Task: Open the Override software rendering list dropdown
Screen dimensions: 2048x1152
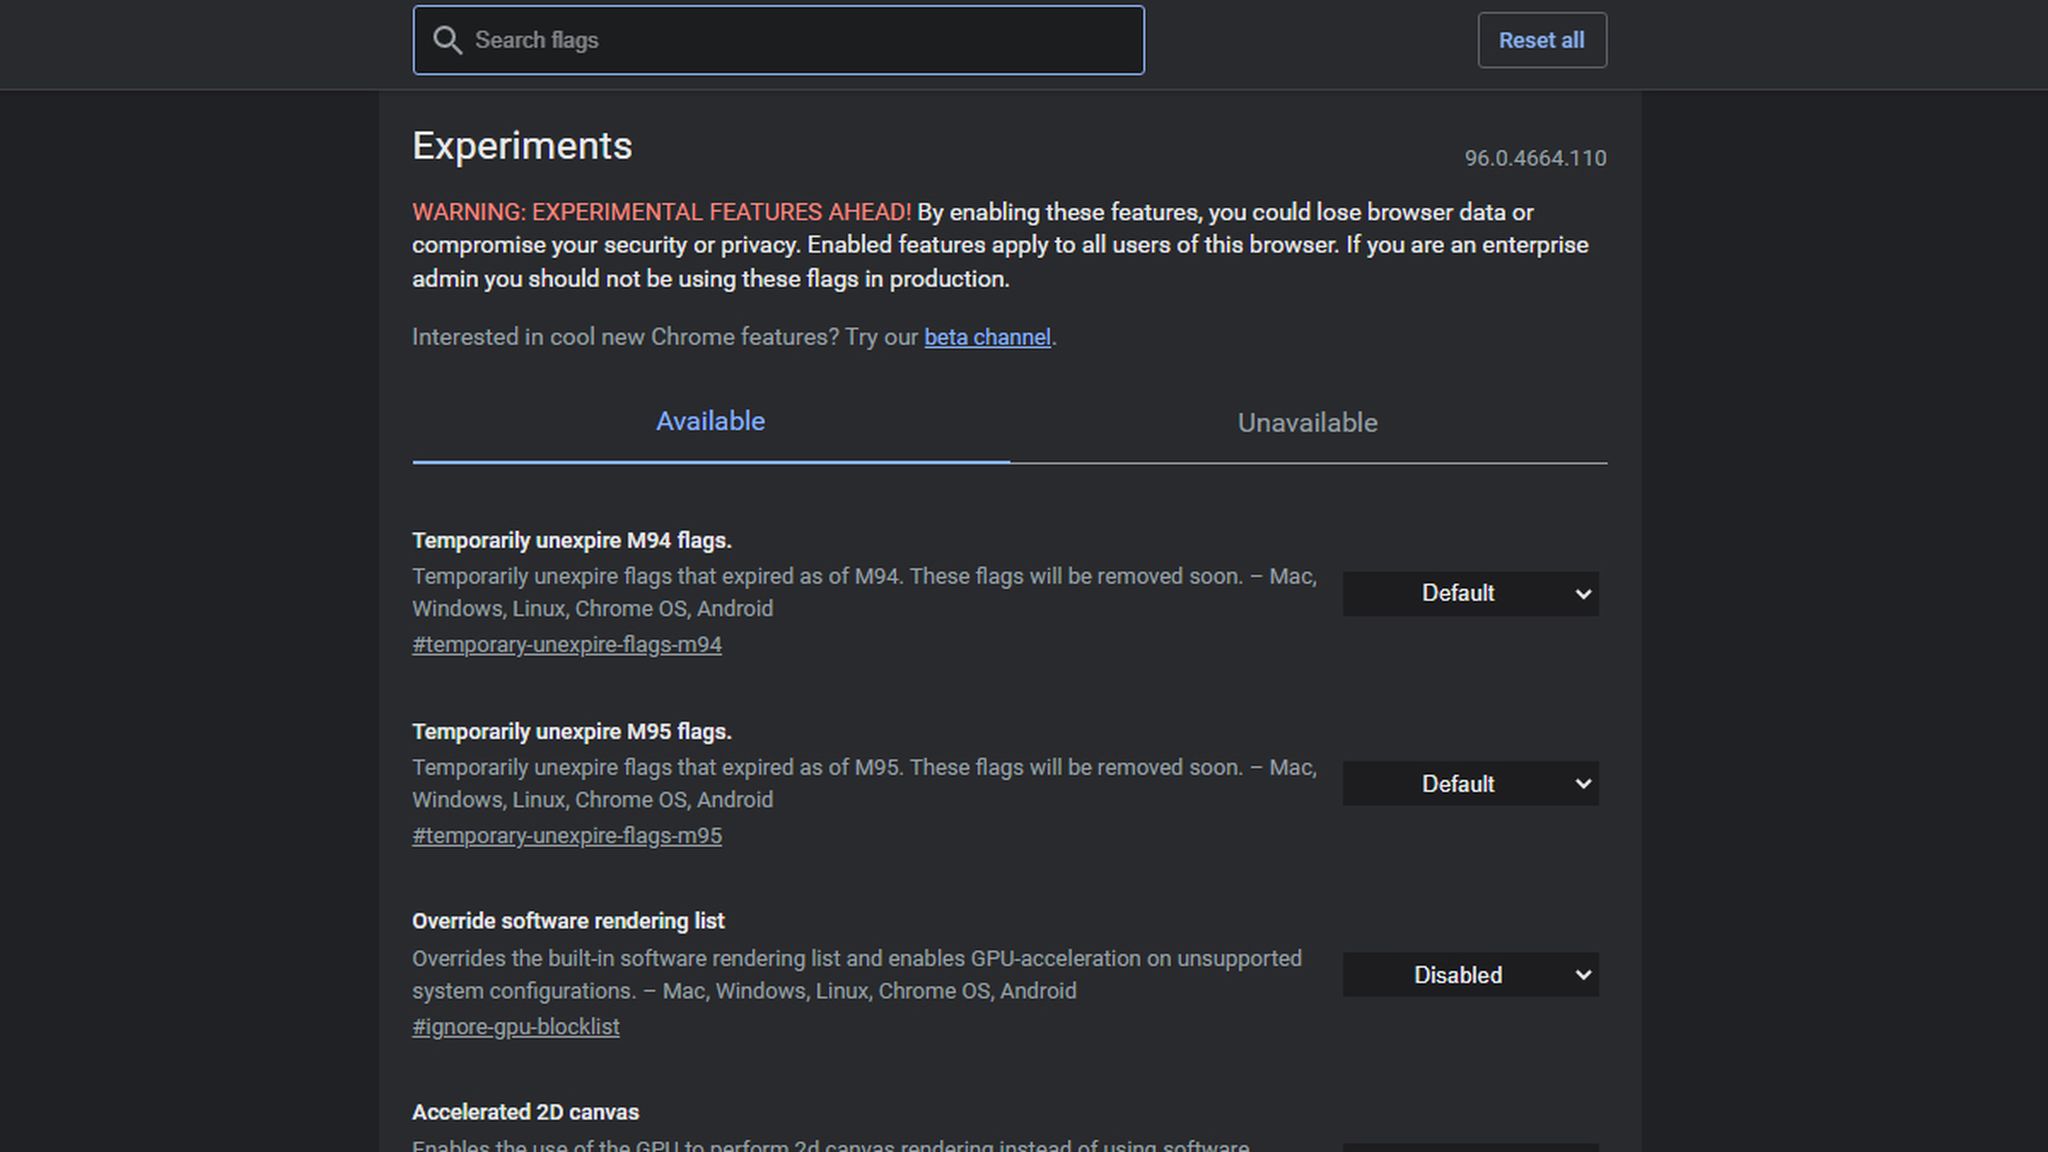Action: (x=1470, y=975)
